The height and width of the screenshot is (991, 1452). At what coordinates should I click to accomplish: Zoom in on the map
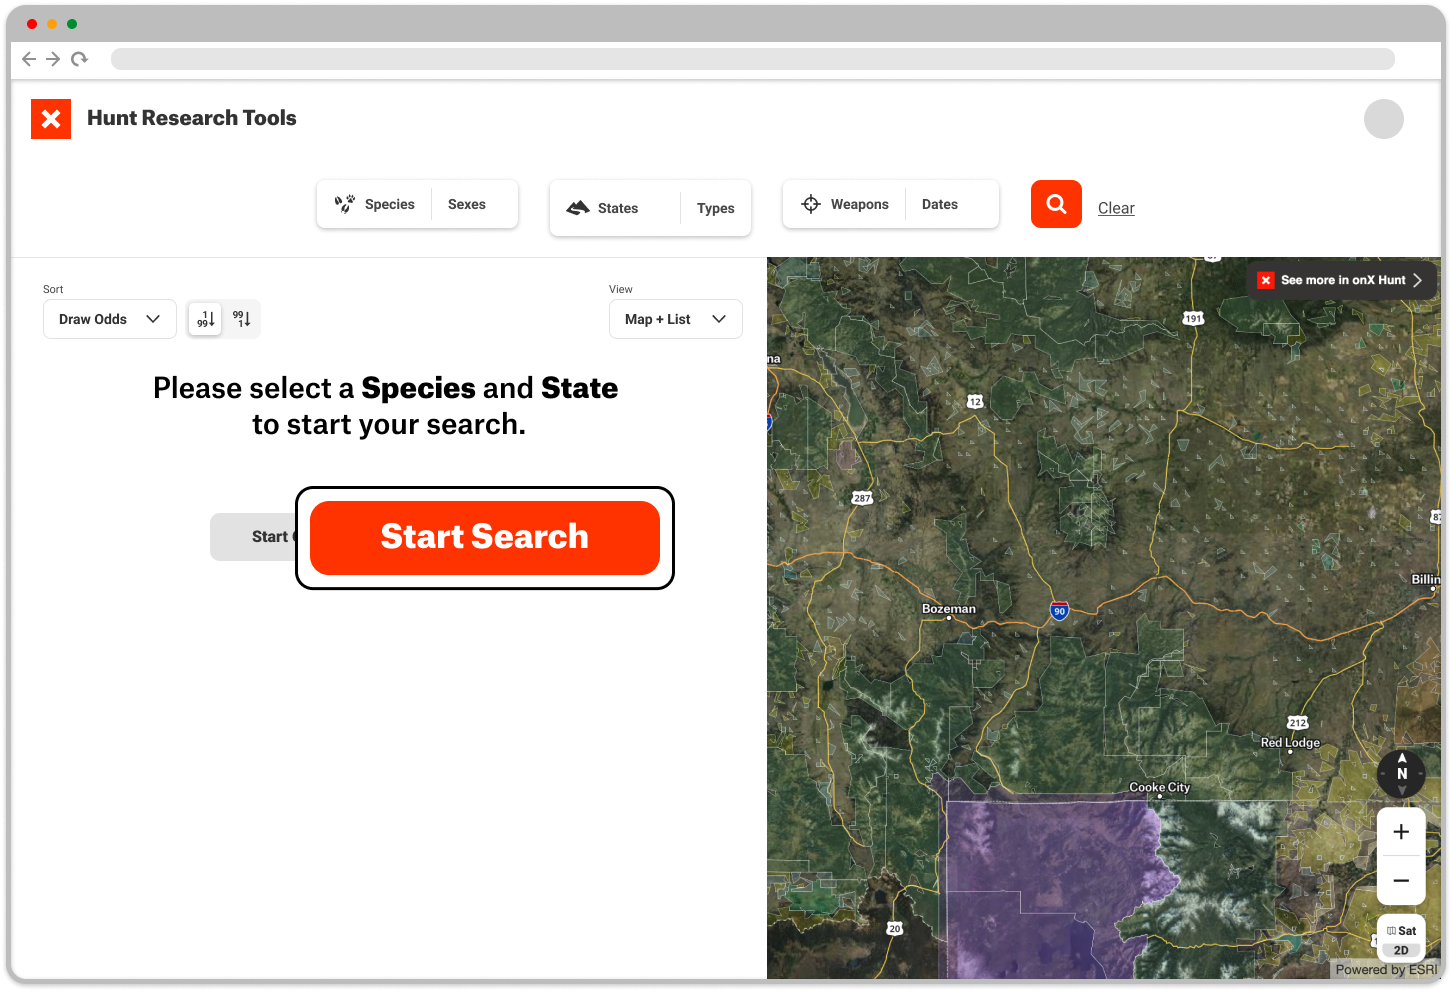point(1401,832)
